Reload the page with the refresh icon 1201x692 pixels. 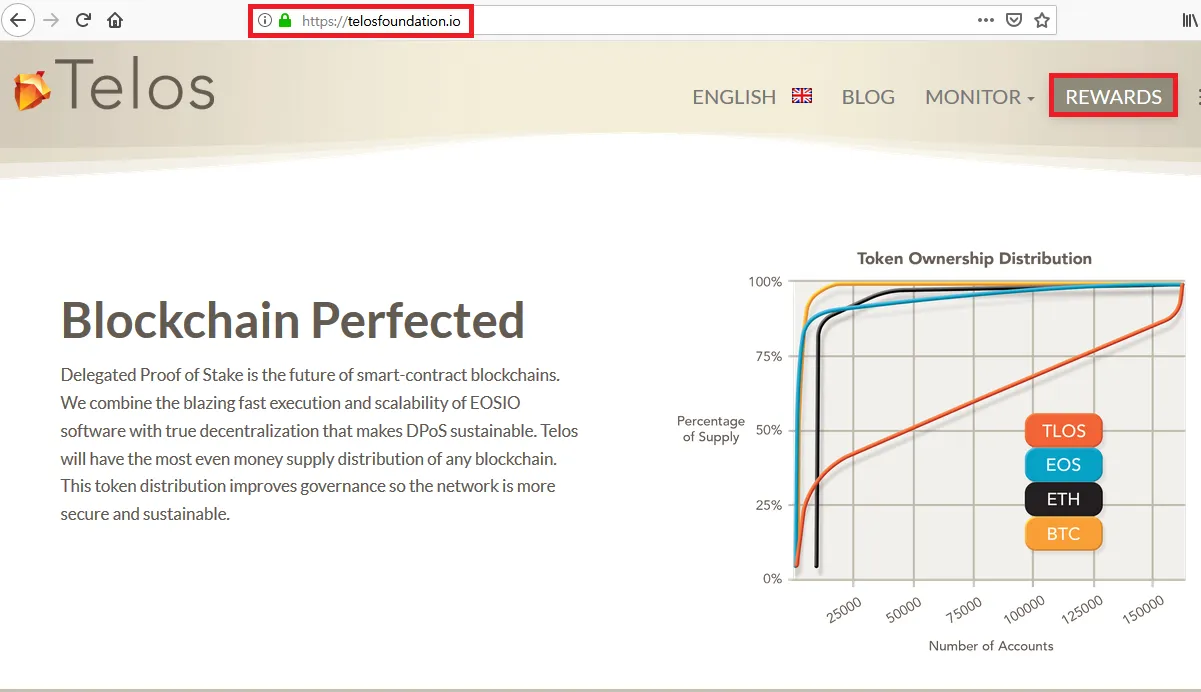click(x=84, y=20)
